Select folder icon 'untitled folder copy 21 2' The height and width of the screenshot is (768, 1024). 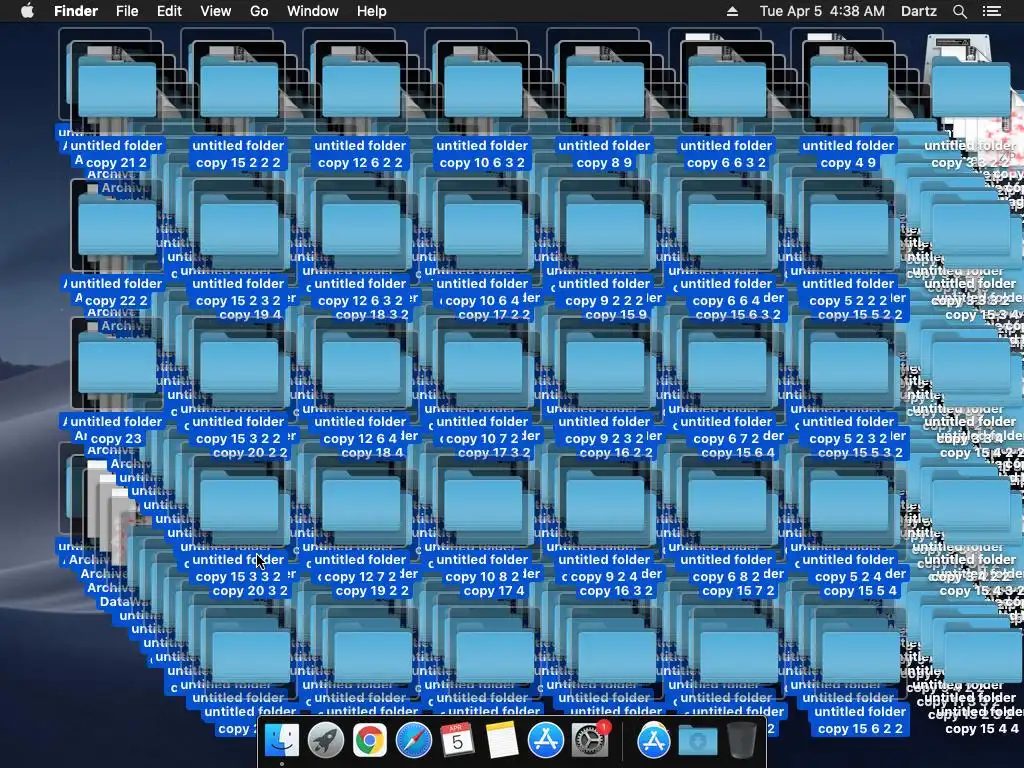[x=117, y=87]
